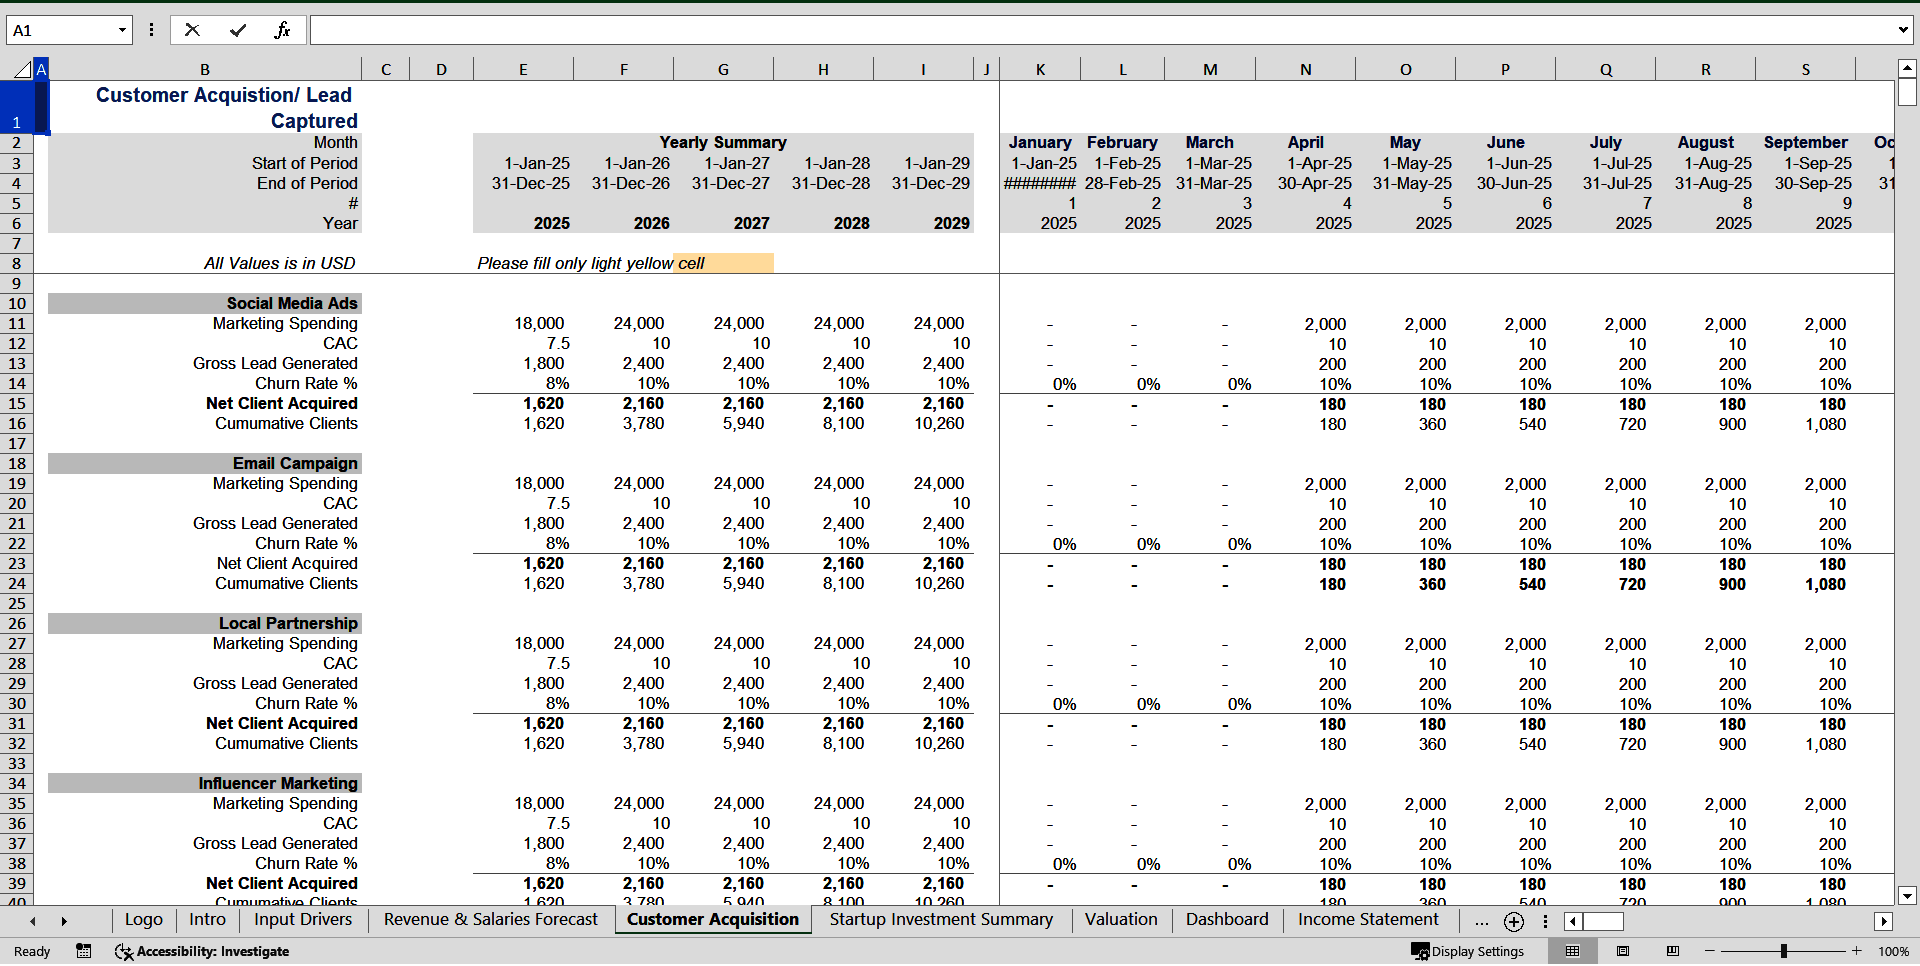Show more sheet tabs ellipsis

click(x=1481, y=921)
